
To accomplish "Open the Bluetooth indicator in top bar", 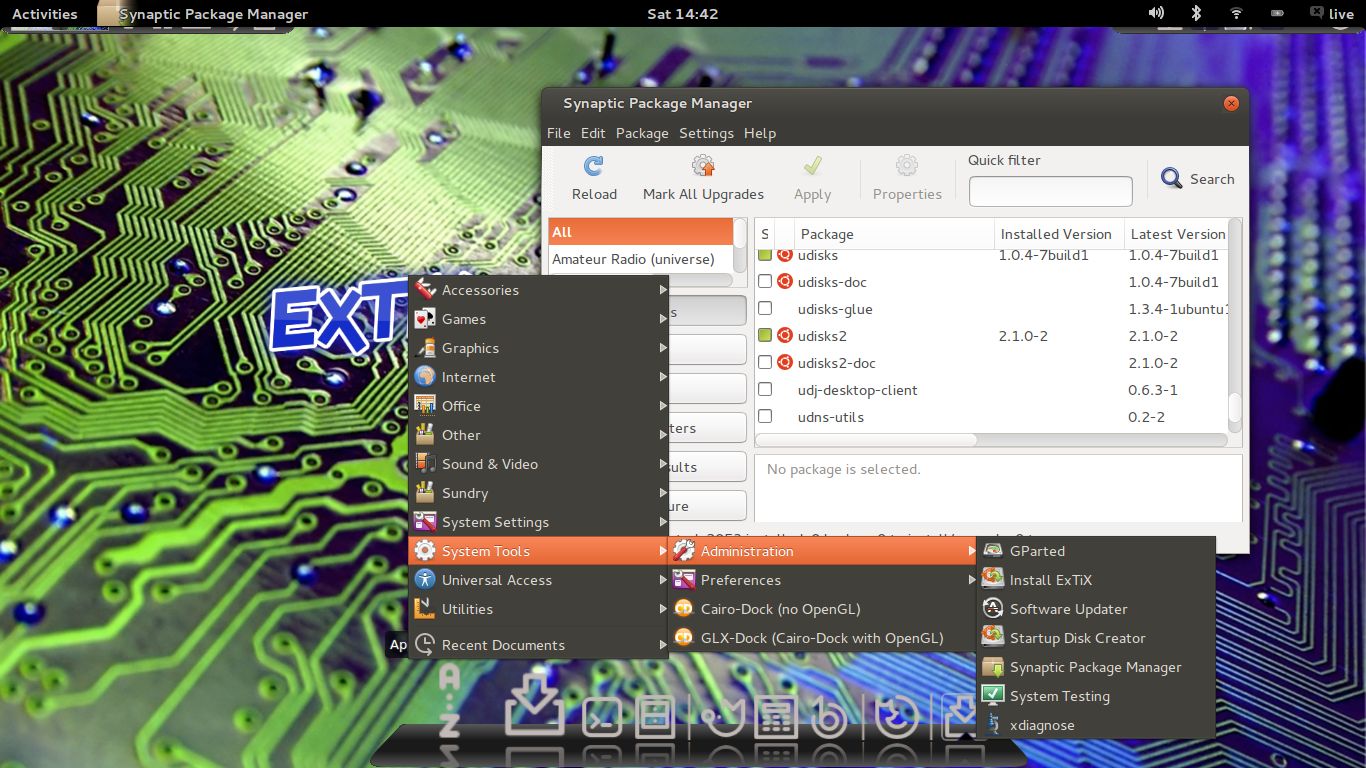I will [1196, 13].
